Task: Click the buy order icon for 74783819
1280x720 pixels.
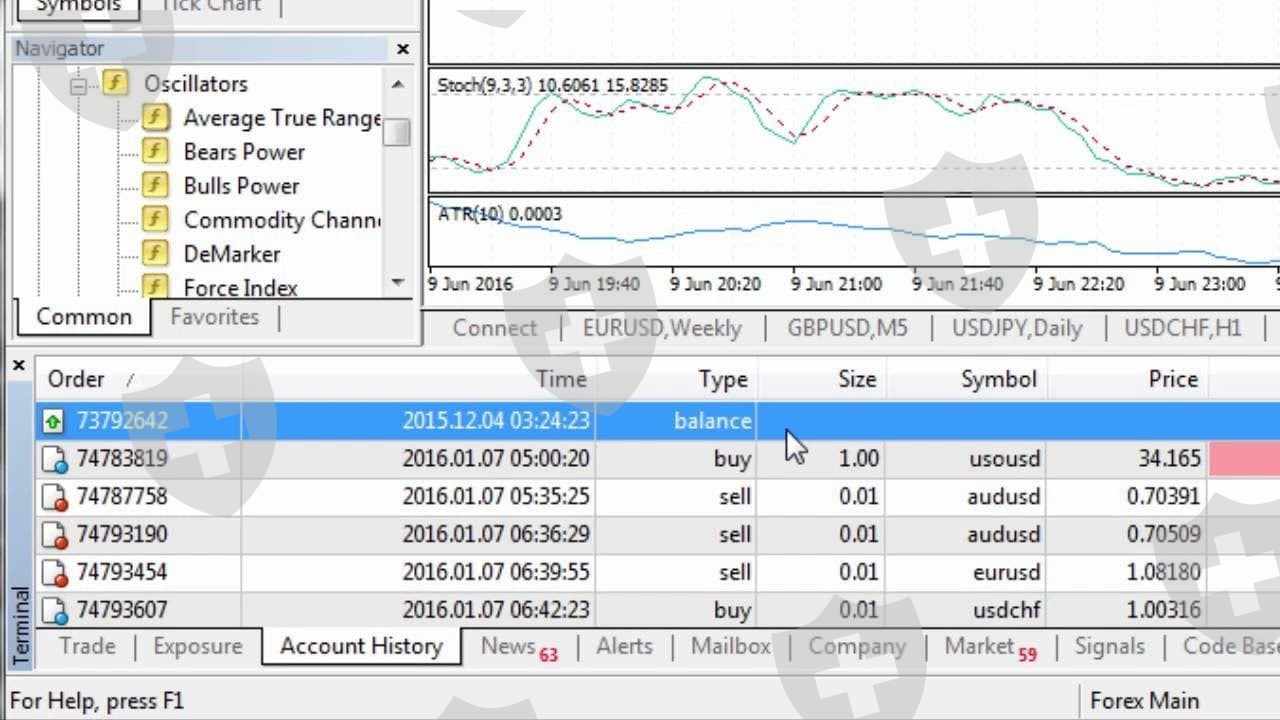Action: pyautogui.click(x=54, y=460)
